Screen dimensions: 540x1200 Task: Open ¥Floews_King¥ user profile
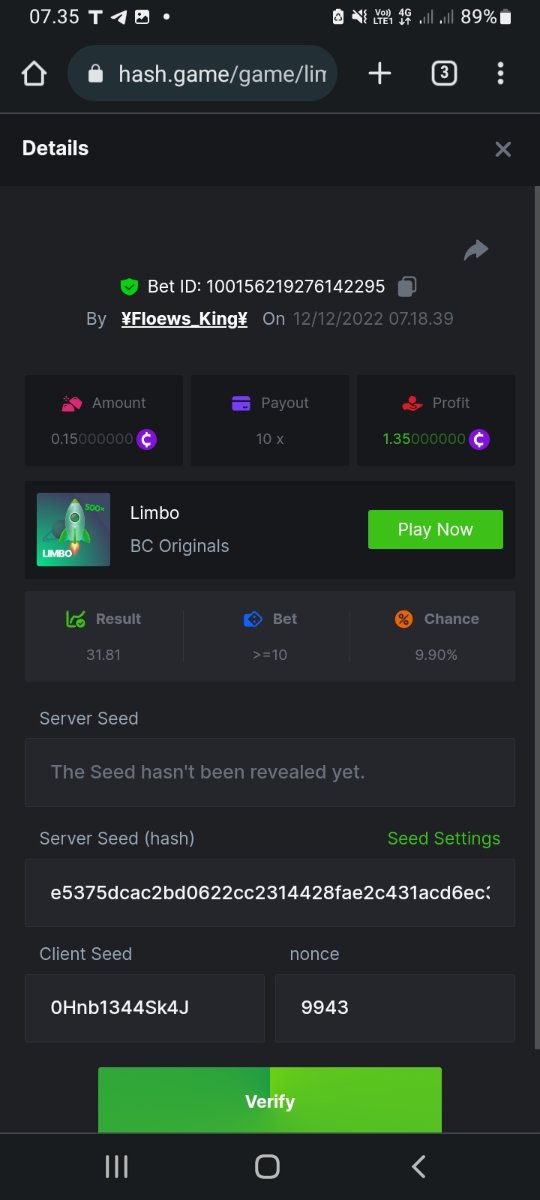click(x=184, y=319)
